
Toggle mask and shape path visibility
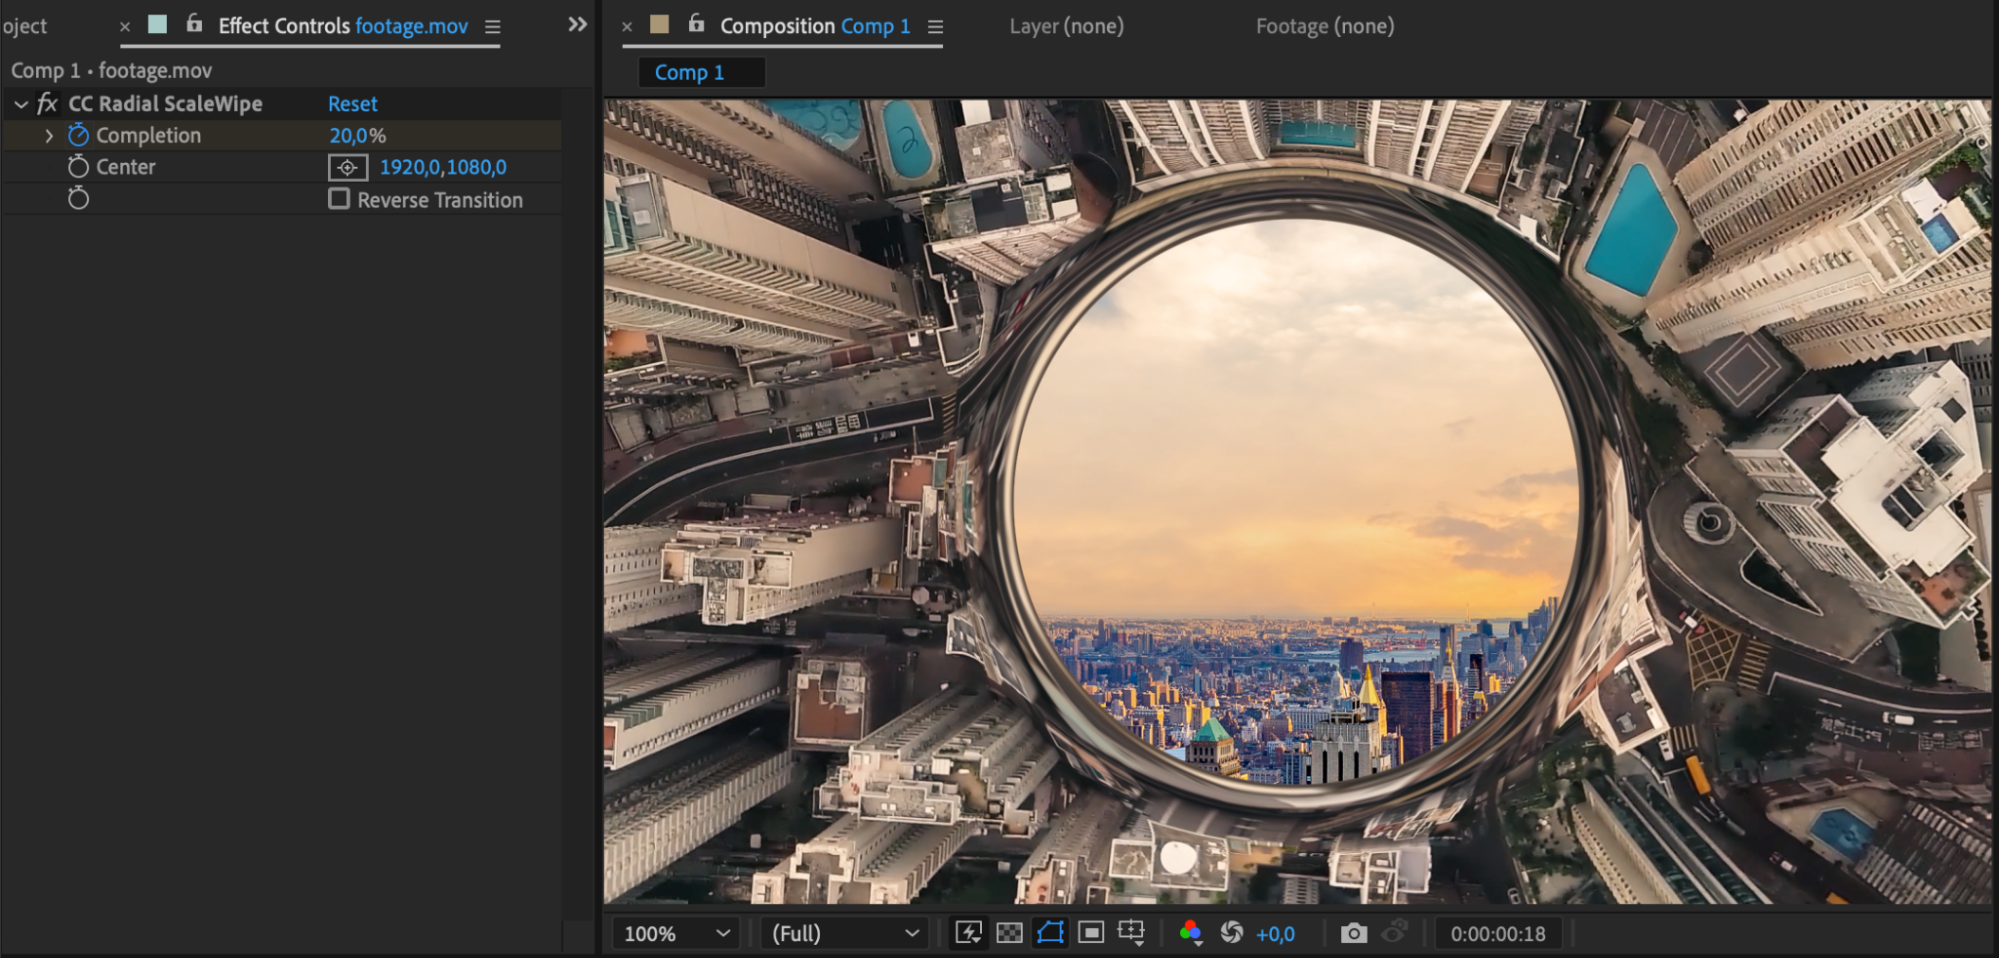(x=1050, y=933)
